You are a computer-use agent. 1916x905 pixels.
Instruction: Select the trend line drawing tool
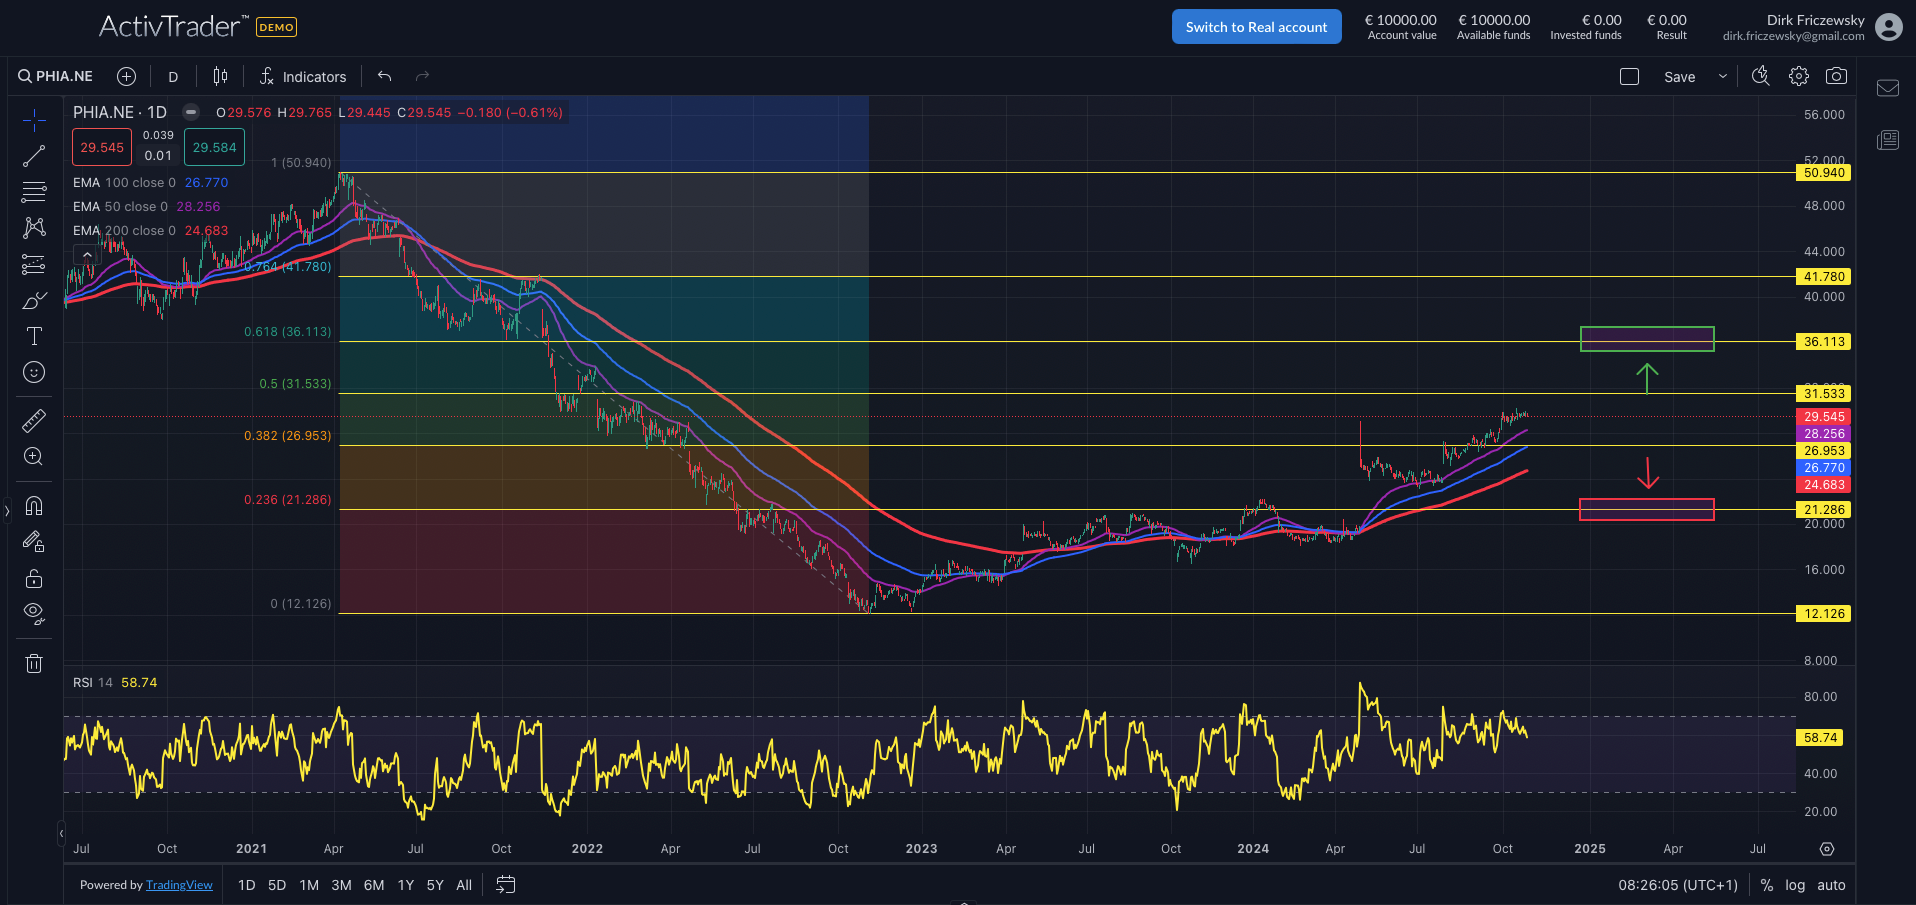click(34, 156)
